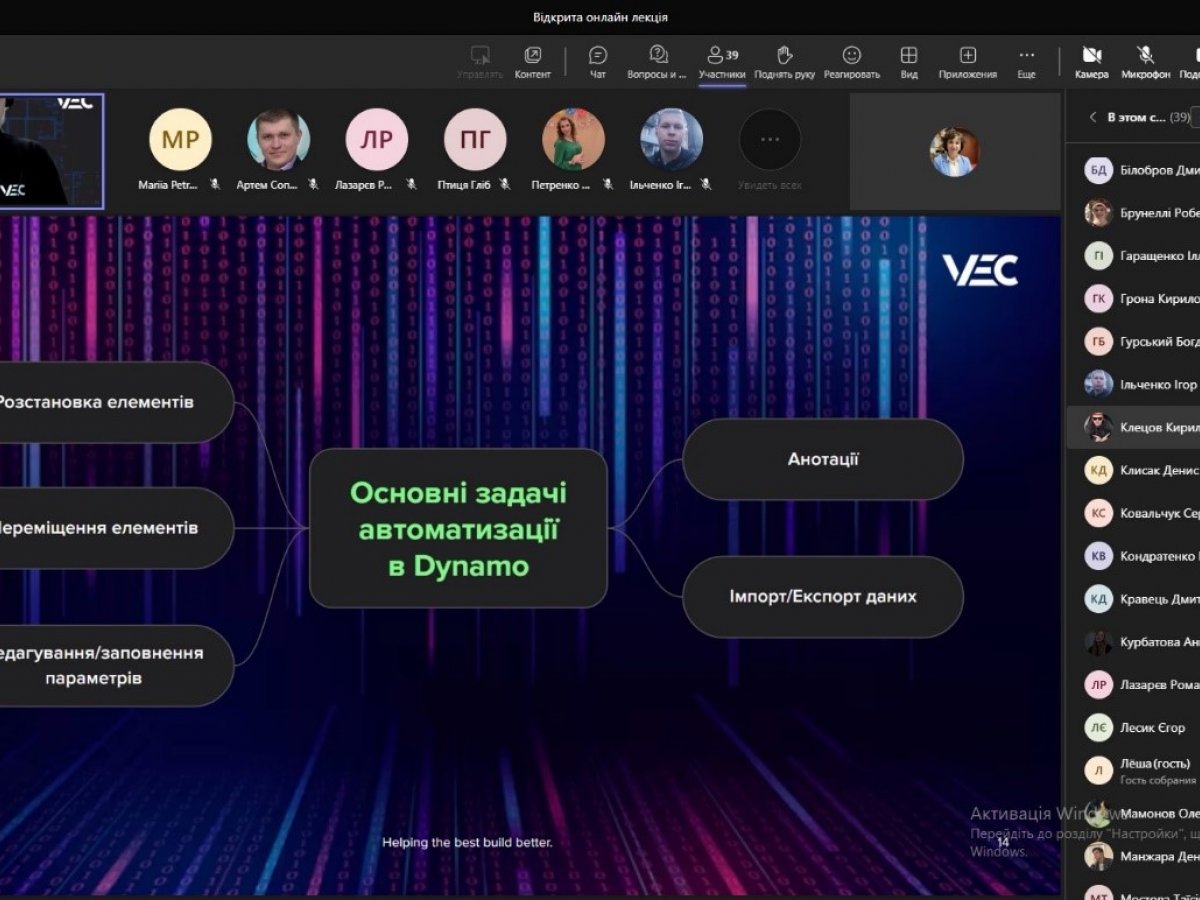Toggle the Участники participants panel

(722, 62)
